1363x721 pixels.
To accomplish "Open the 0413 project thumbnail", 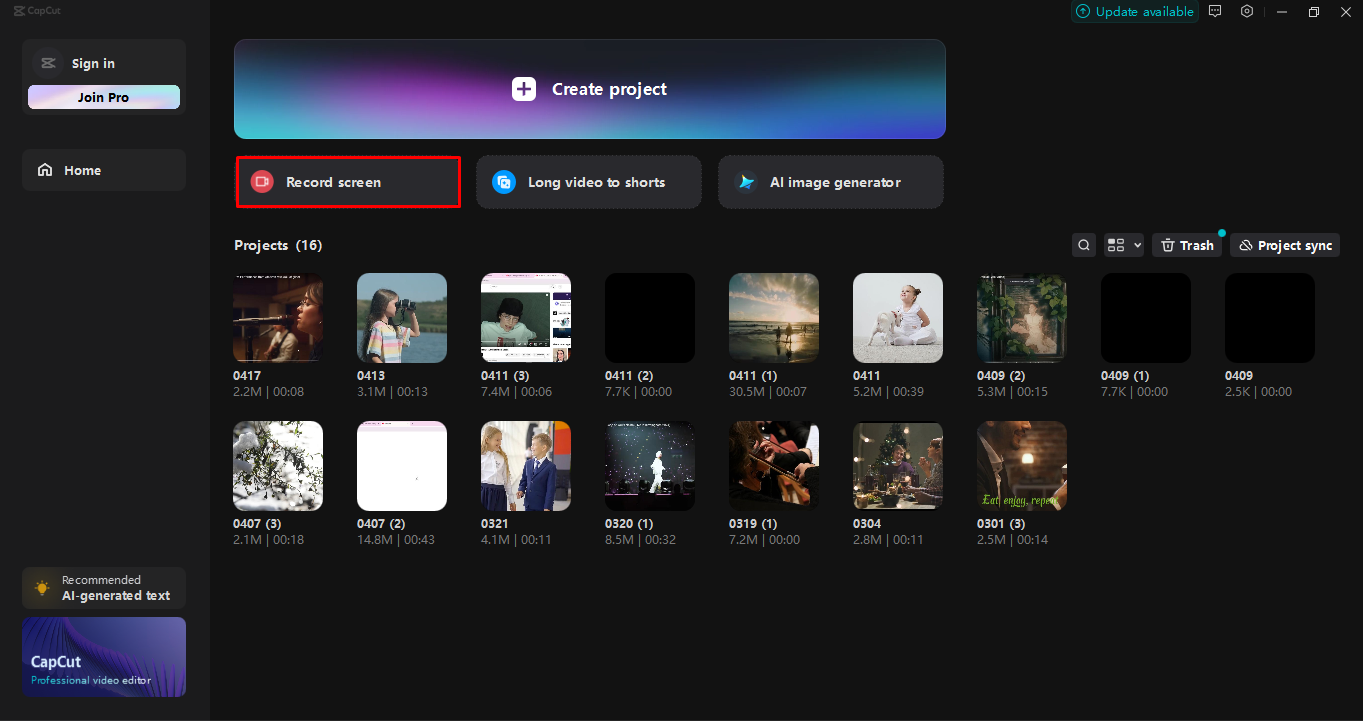I will point(402,317).
